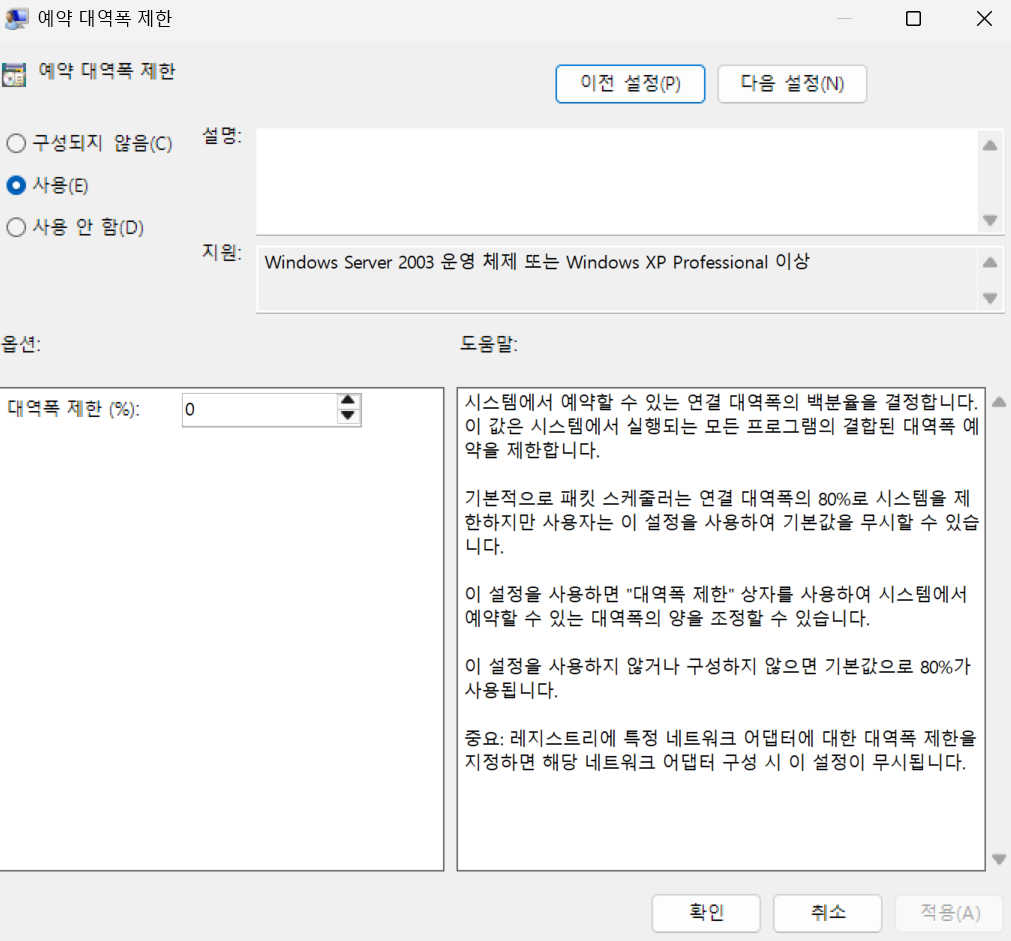Increase 대역폭 제한 value with the up arrow
The width and height of the screenshot is (1011, 941).
[348, 403]
